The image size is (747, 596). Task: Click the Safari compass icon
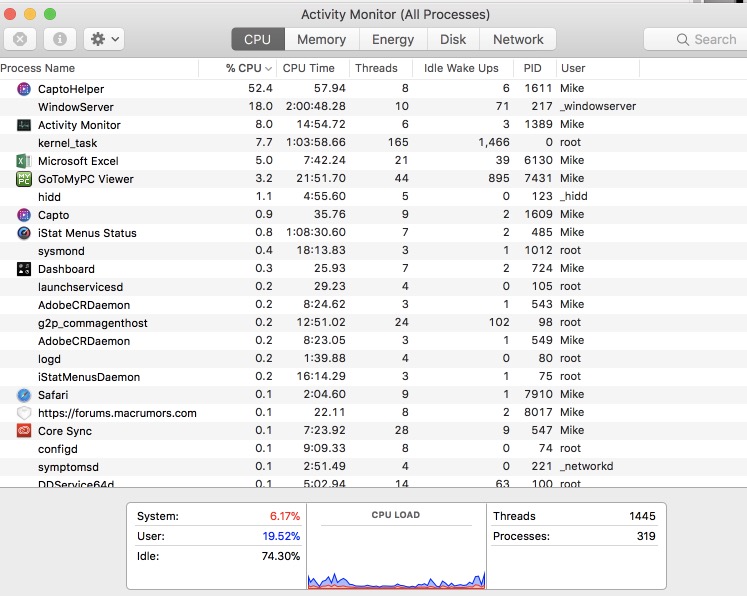click(x=23, y=395)
